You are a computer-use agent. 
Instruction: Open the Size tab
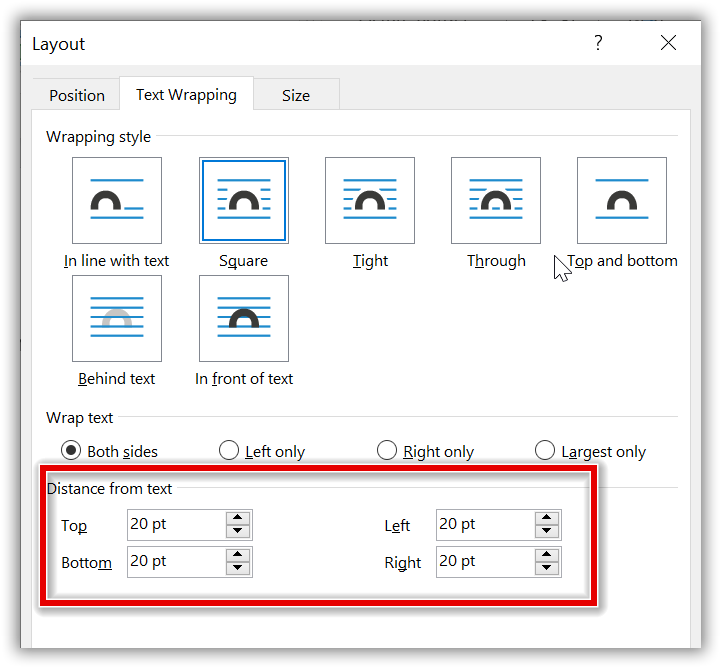295,95
